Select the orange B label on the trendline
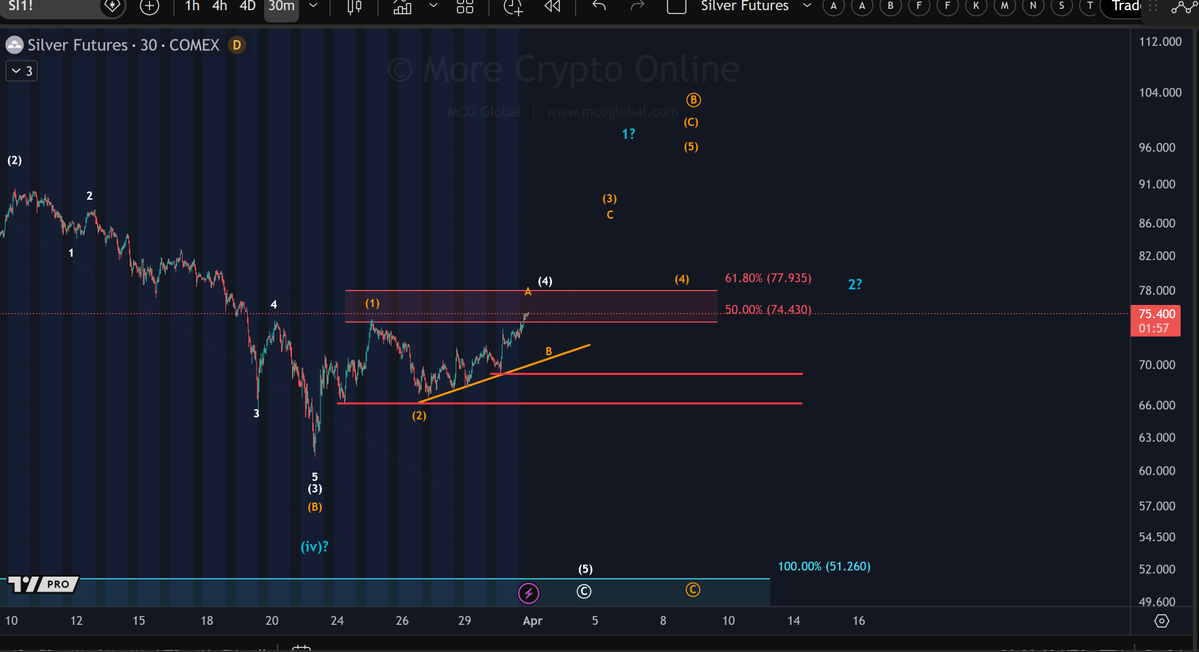The width and height of the screenshot is (1199, 652). point(548,352)
